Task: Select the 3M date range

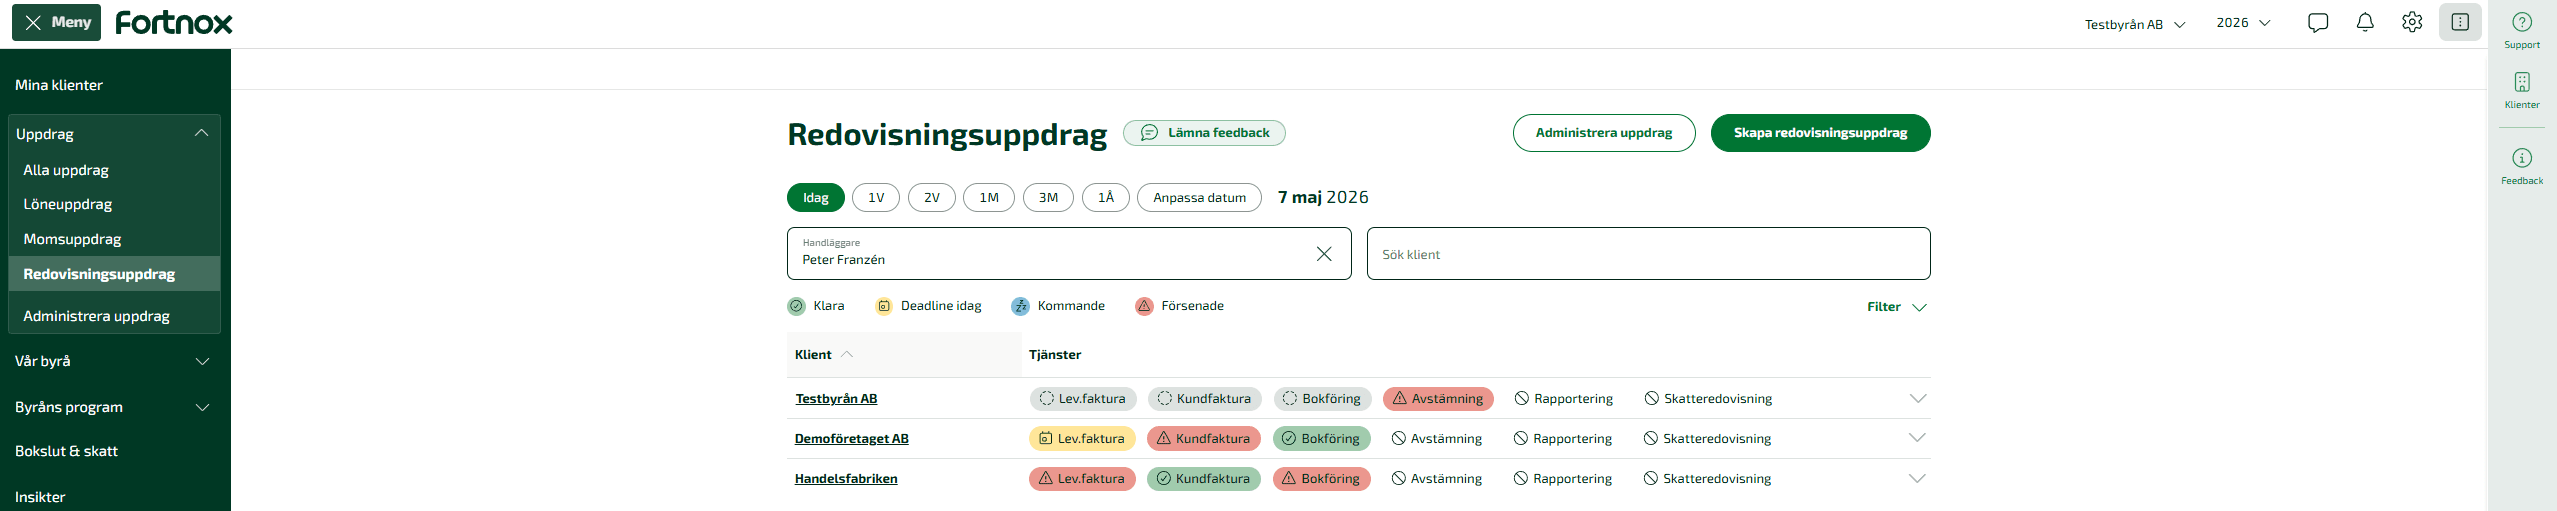Action: (1048, 198)
